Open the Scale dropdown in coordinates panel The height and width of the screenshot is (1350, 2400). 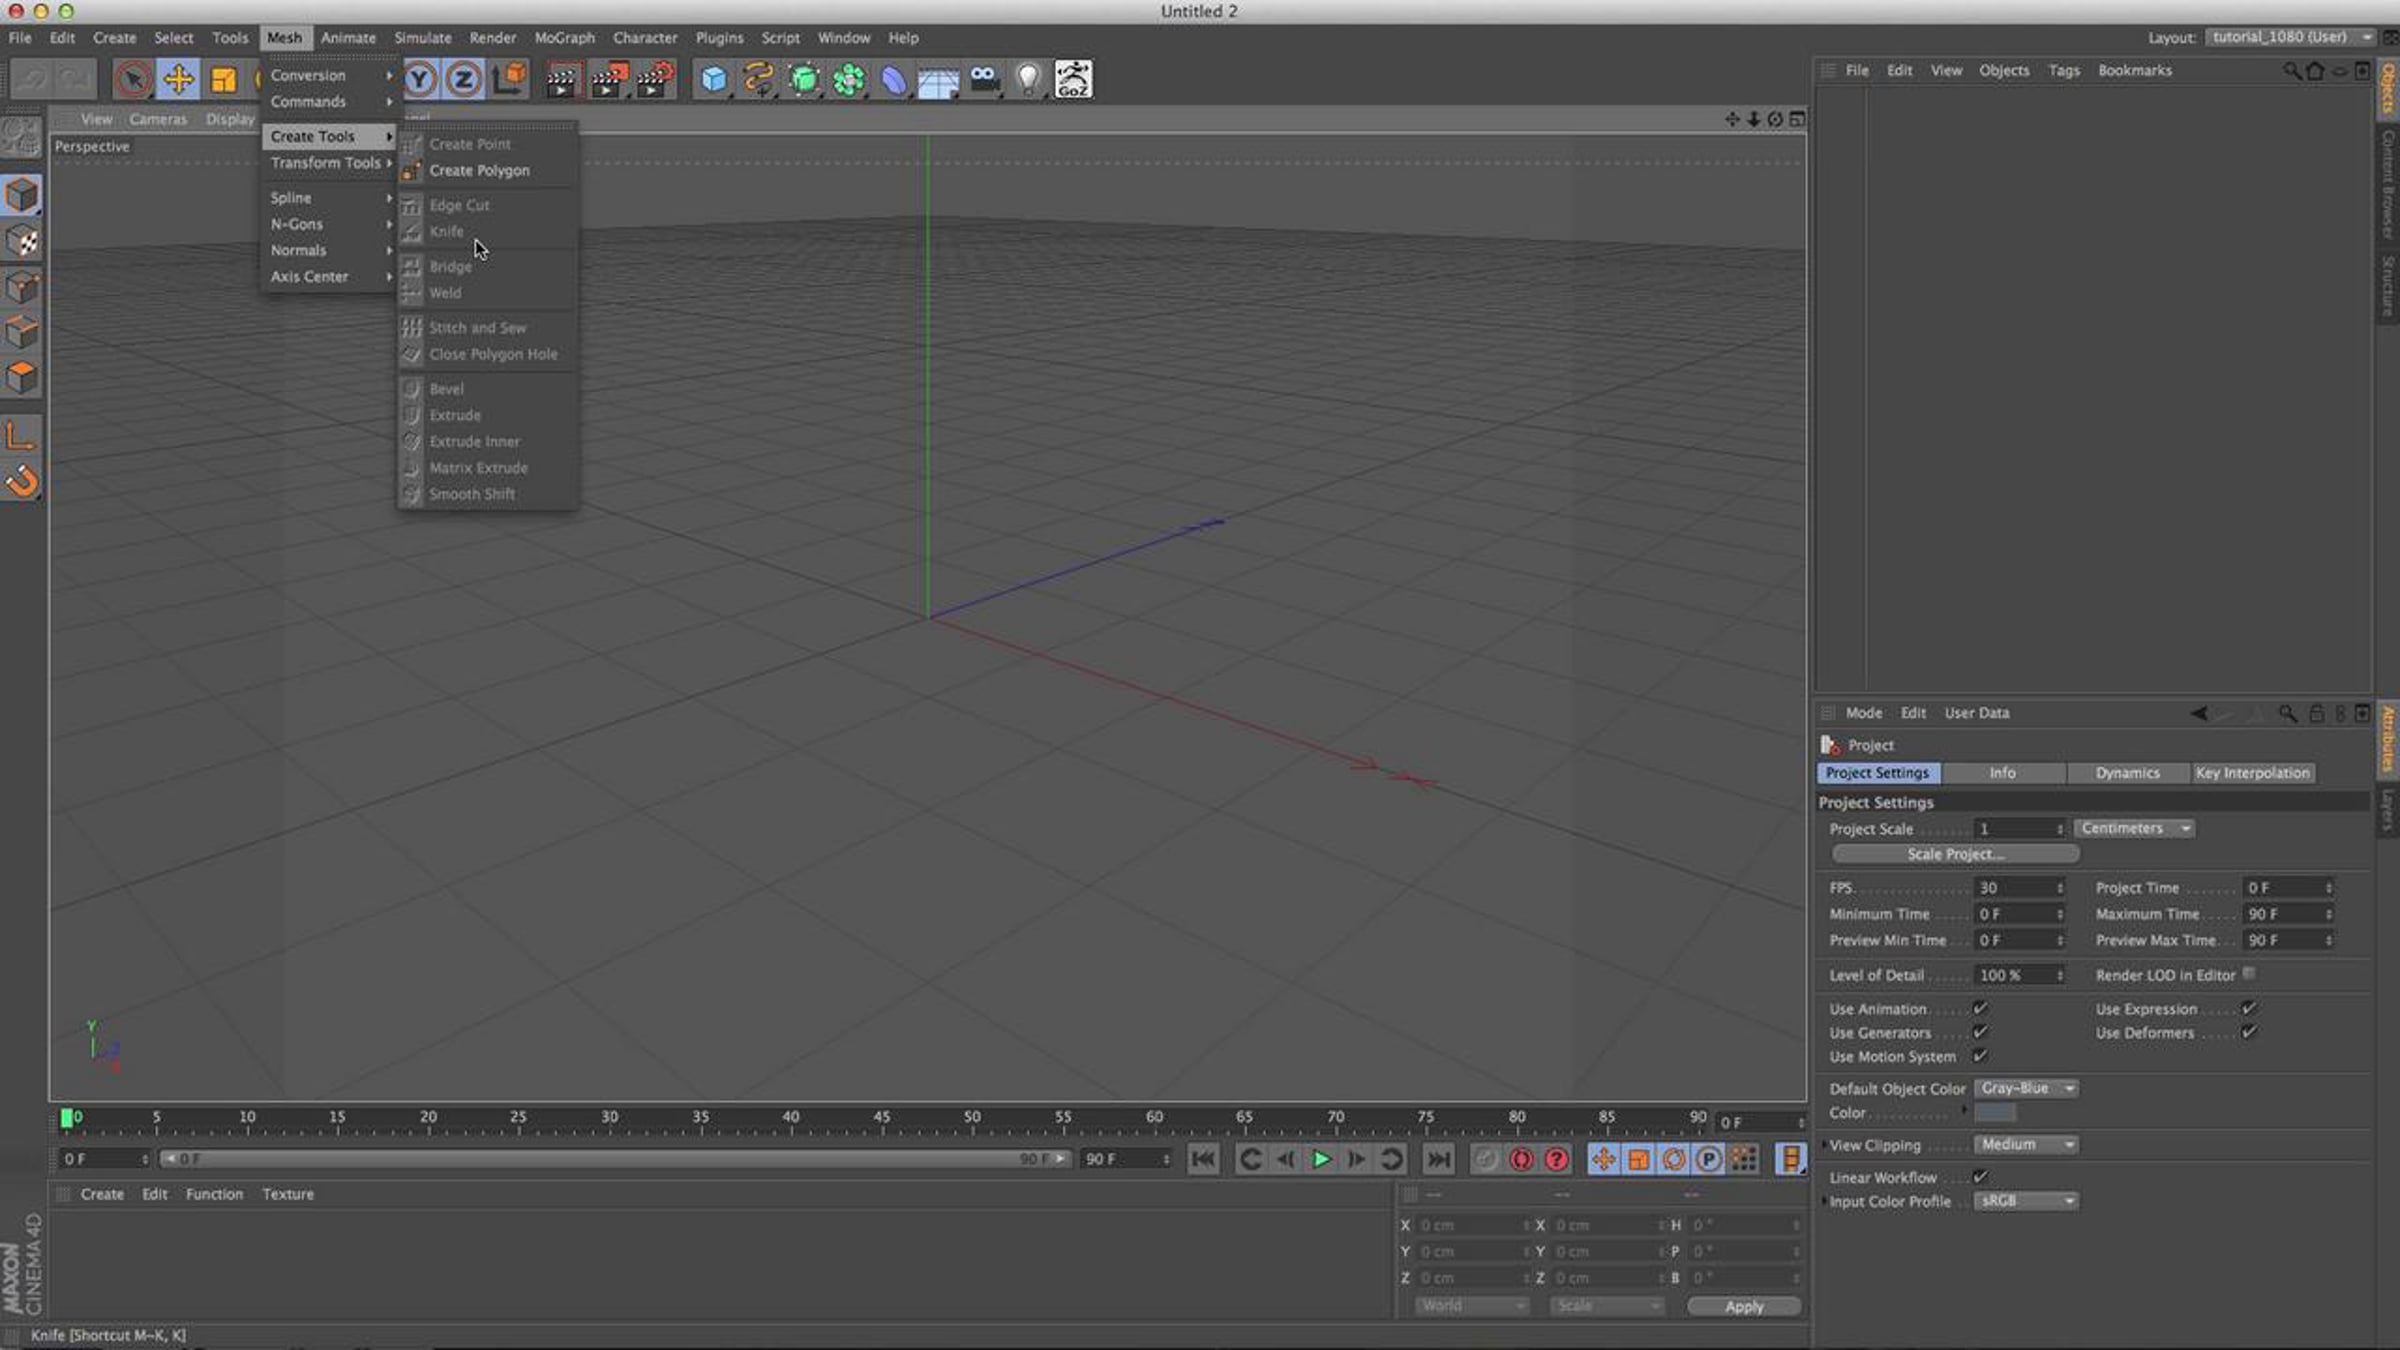tap(1606, 1306)
